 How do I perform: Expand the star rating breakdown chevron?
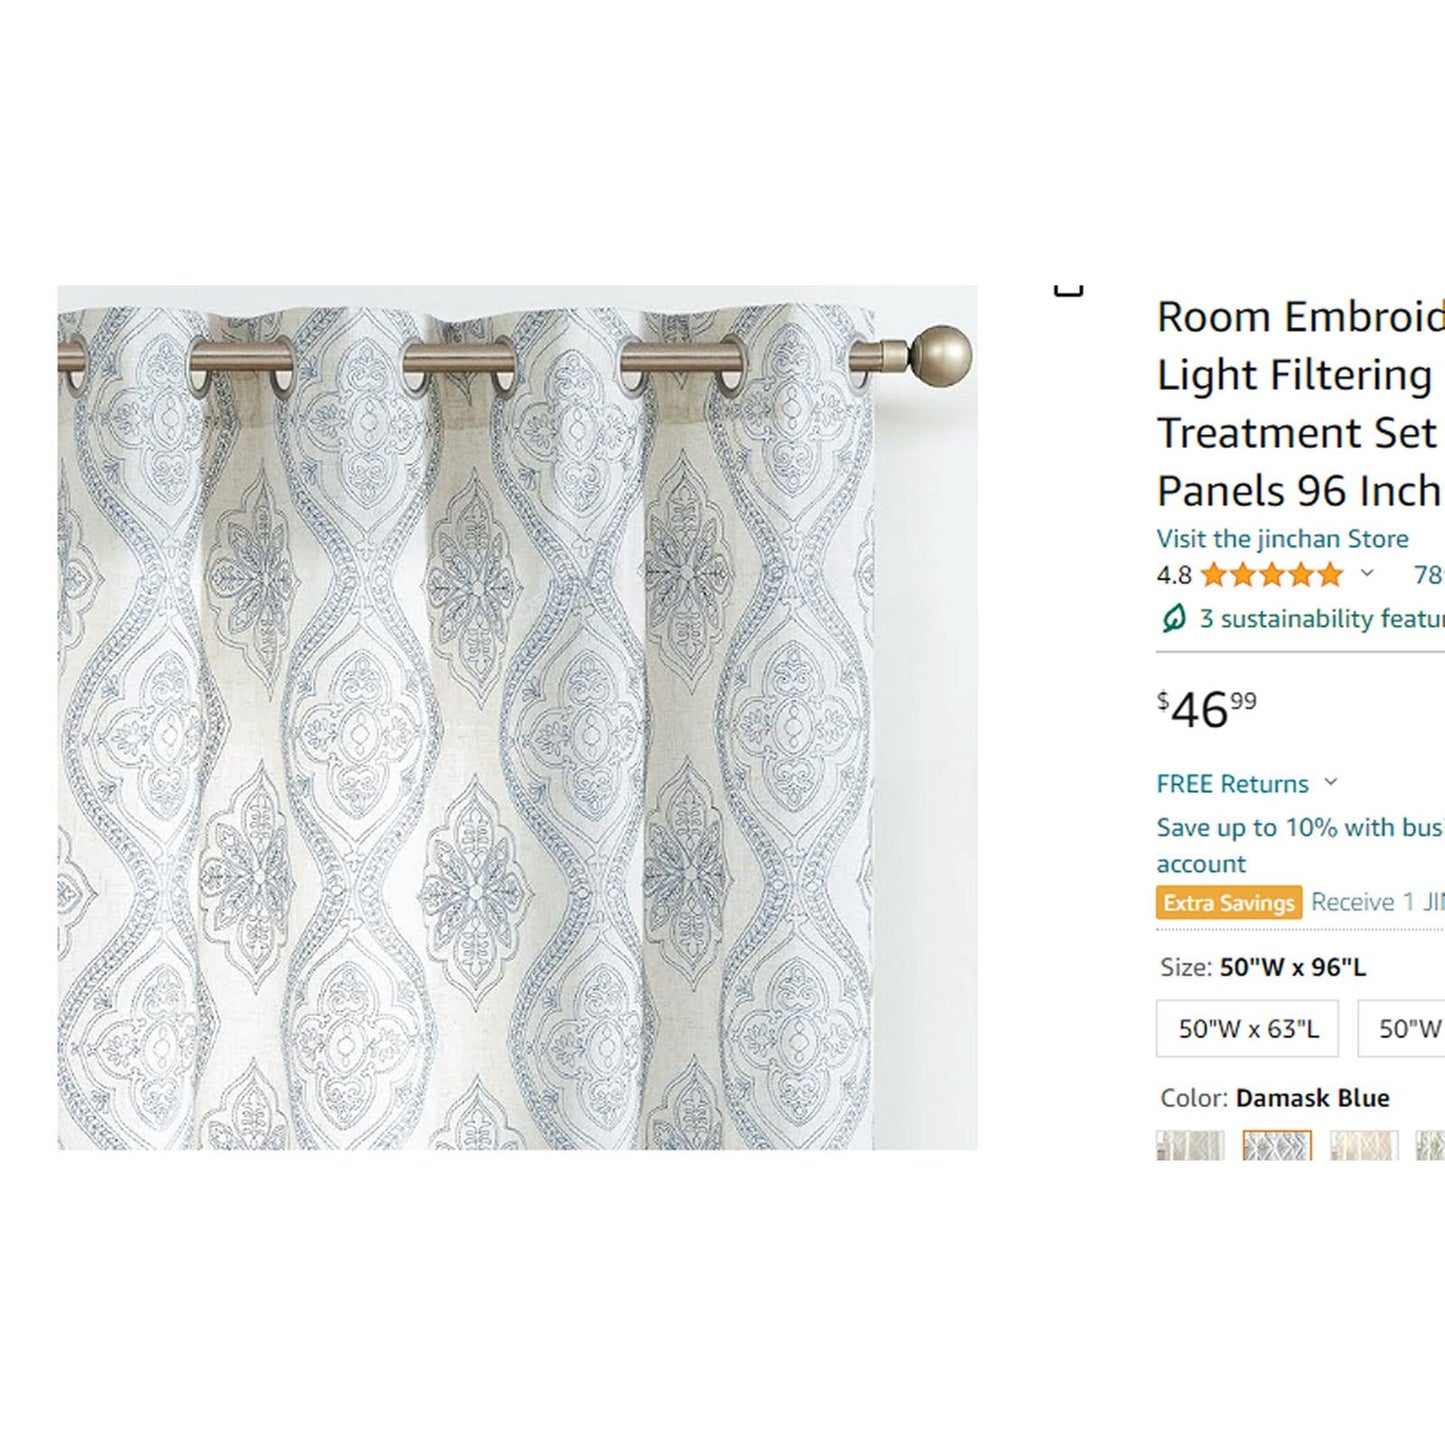click(1367, 574)
